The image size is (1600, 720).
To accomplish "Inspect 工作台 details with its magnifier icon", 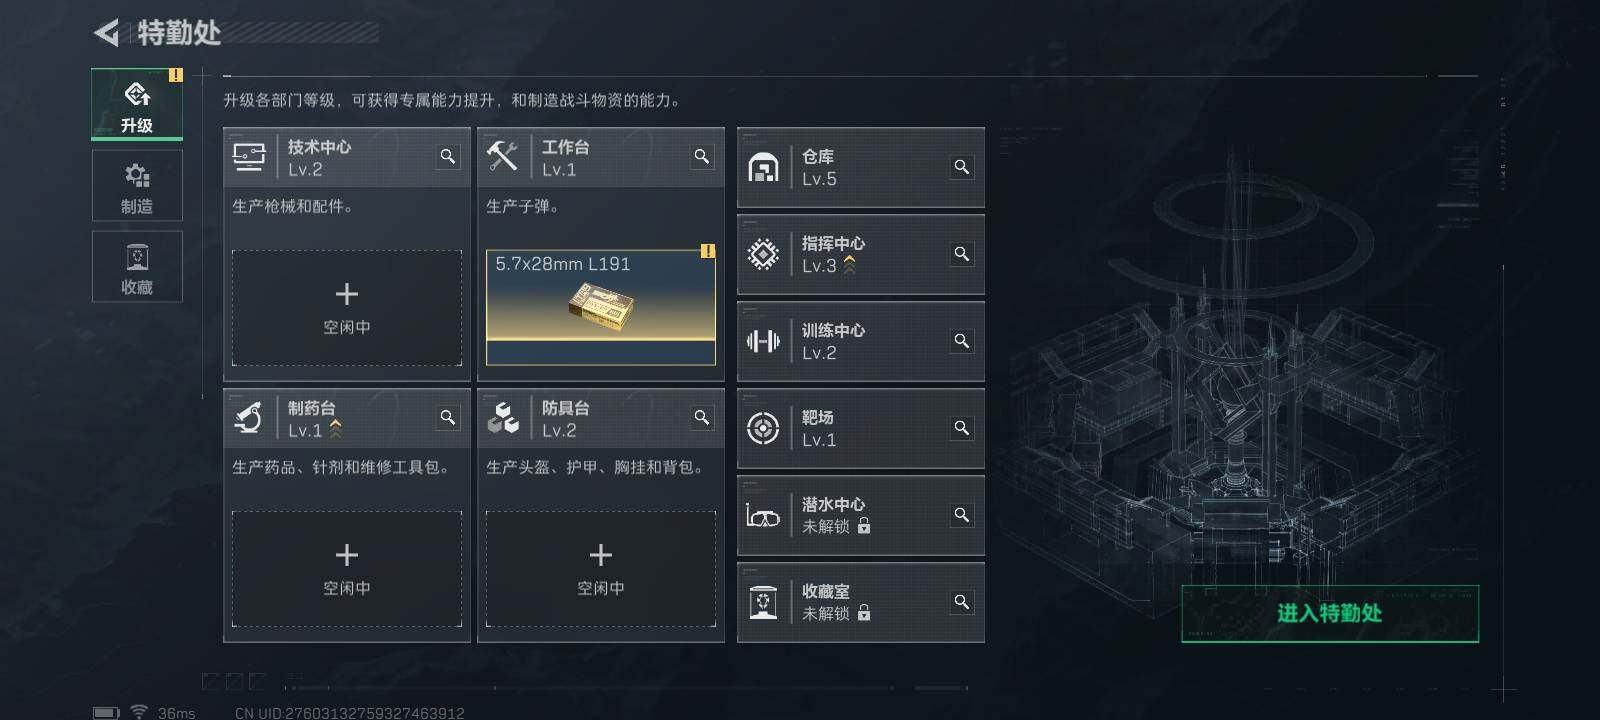I will [x=702, y=156].
